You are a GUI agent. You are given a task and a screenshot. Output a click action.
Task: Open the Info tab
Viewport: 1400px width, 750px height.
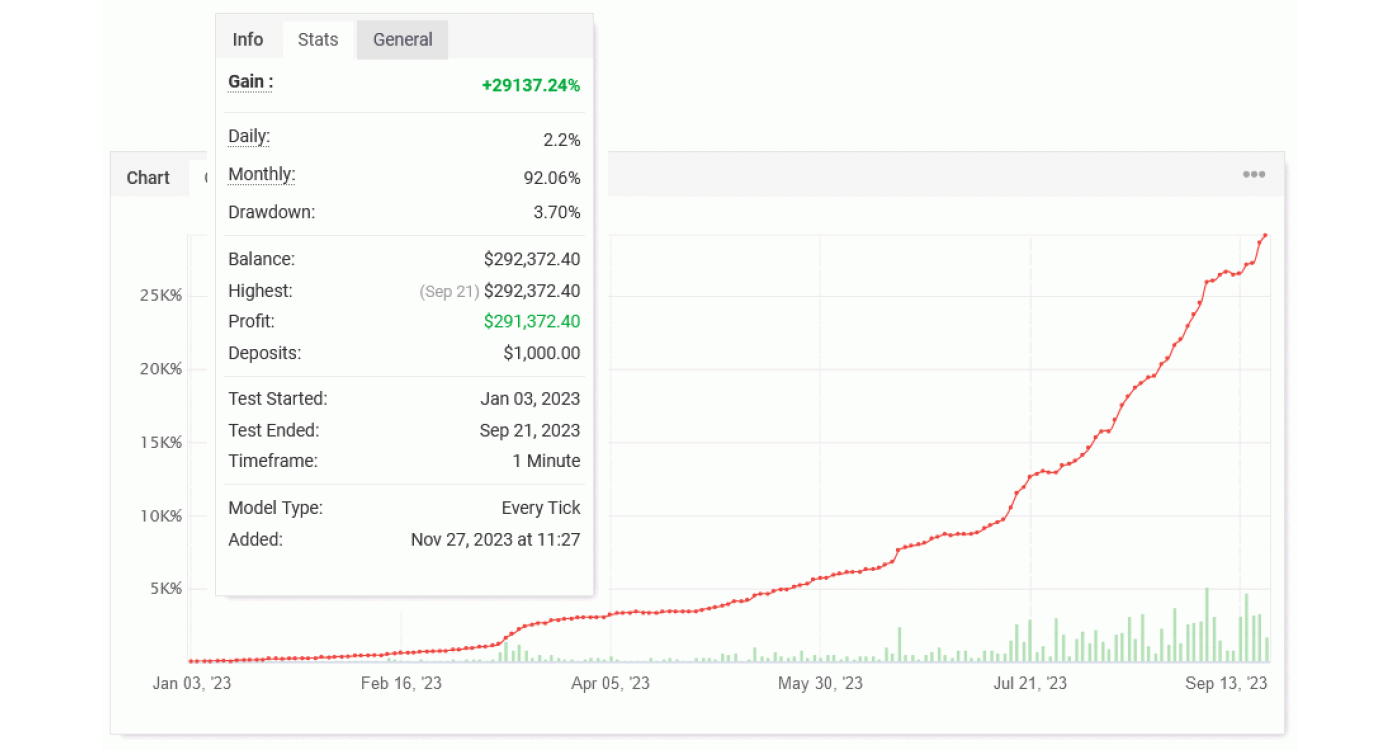coord(248,40)
